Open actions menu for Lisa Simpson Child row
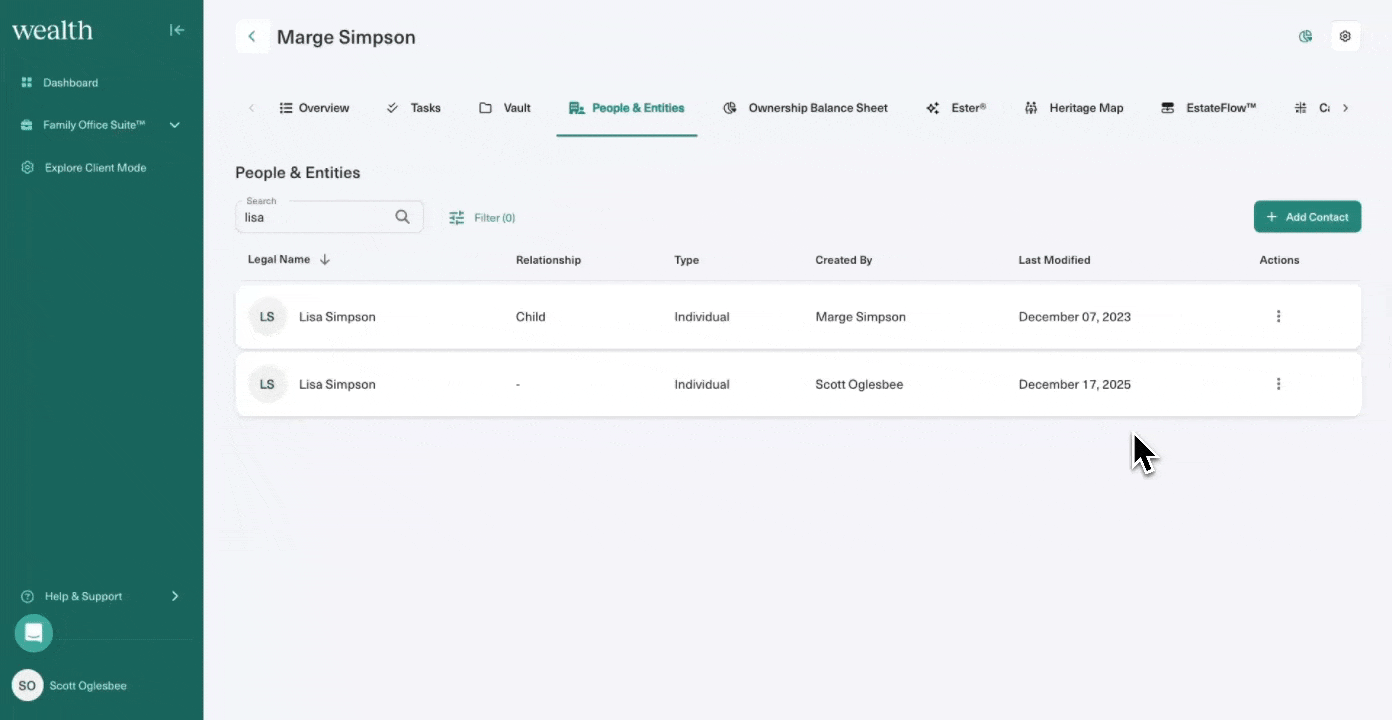 point(1278,317)
